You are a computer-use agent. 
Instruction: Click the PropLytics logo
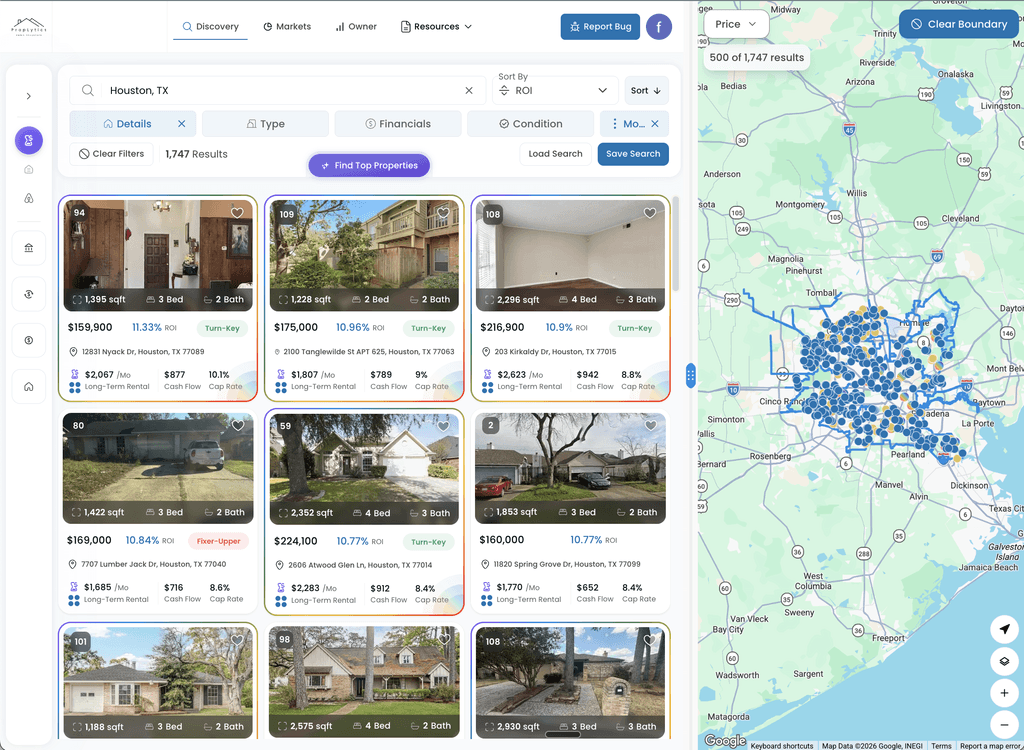coord(29,27)
